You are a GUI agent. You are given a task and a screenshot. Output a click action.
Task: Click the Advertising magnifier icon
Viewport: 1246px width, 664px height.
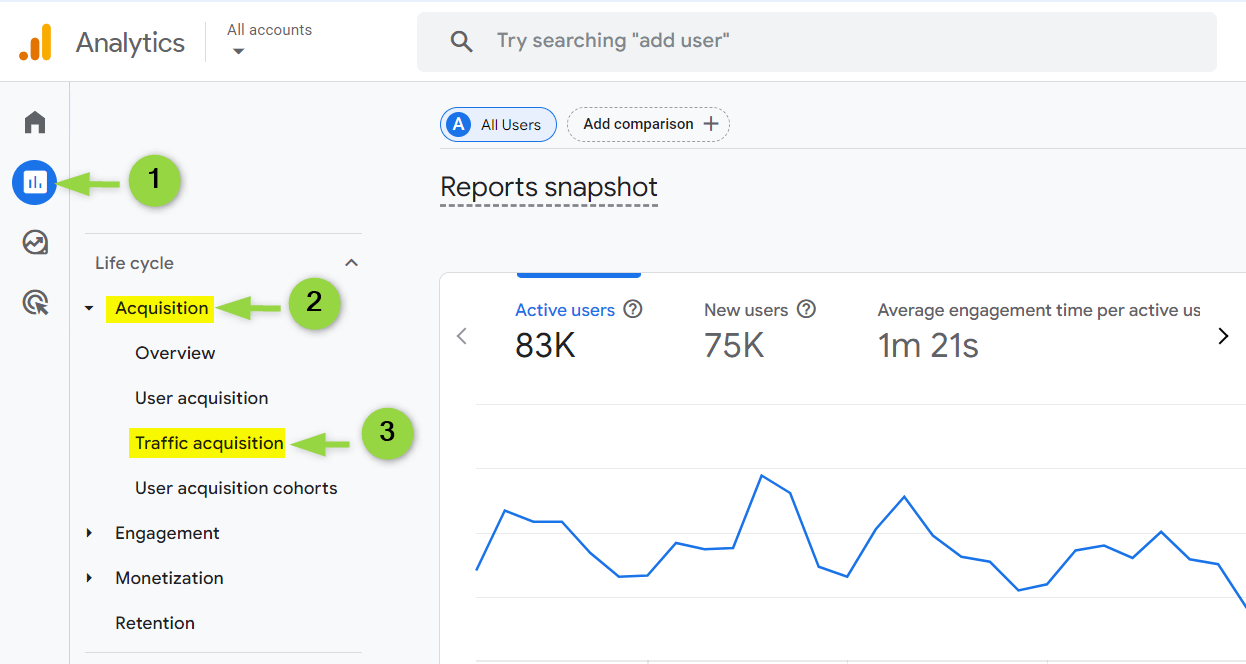point(34,303)
